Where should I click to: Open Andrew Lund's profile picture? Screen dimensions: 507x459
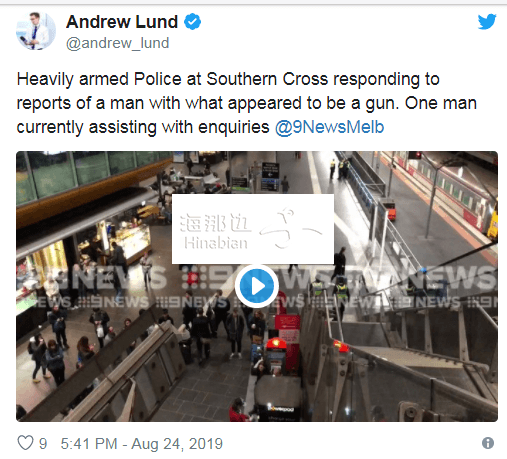[x=36, y=31]
